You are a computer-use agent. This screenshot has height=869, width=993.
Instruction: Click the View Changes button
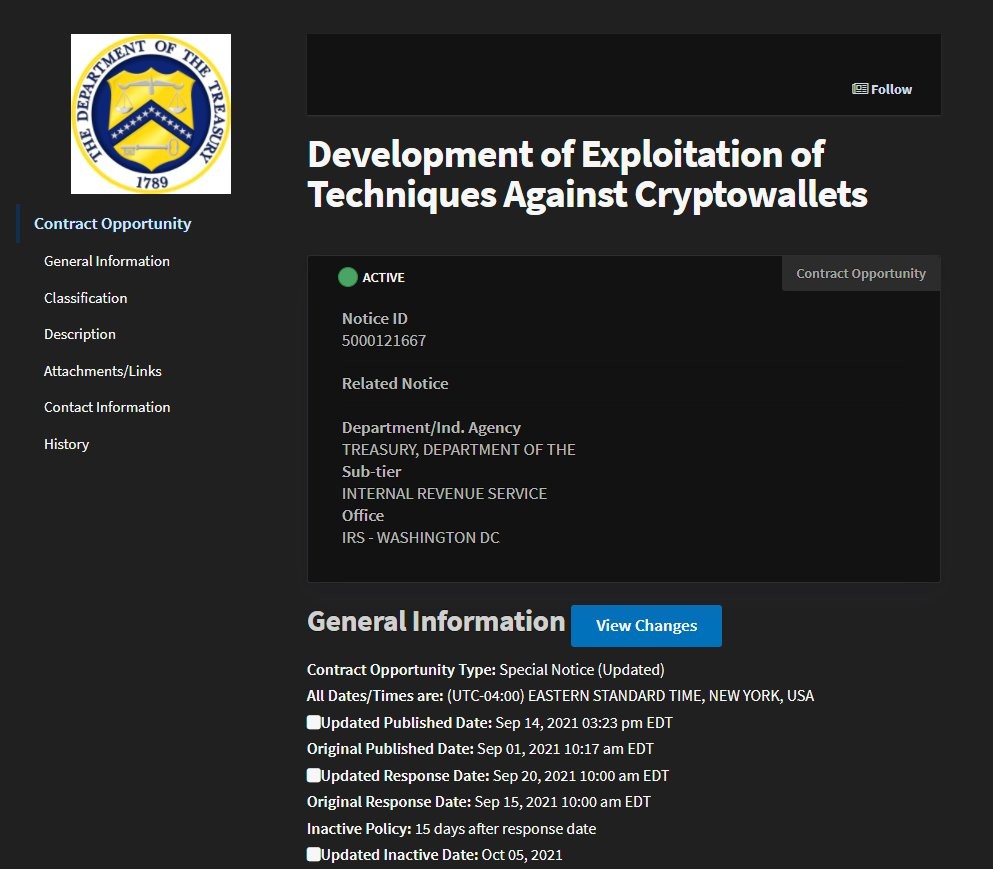(x=646, y=626)
